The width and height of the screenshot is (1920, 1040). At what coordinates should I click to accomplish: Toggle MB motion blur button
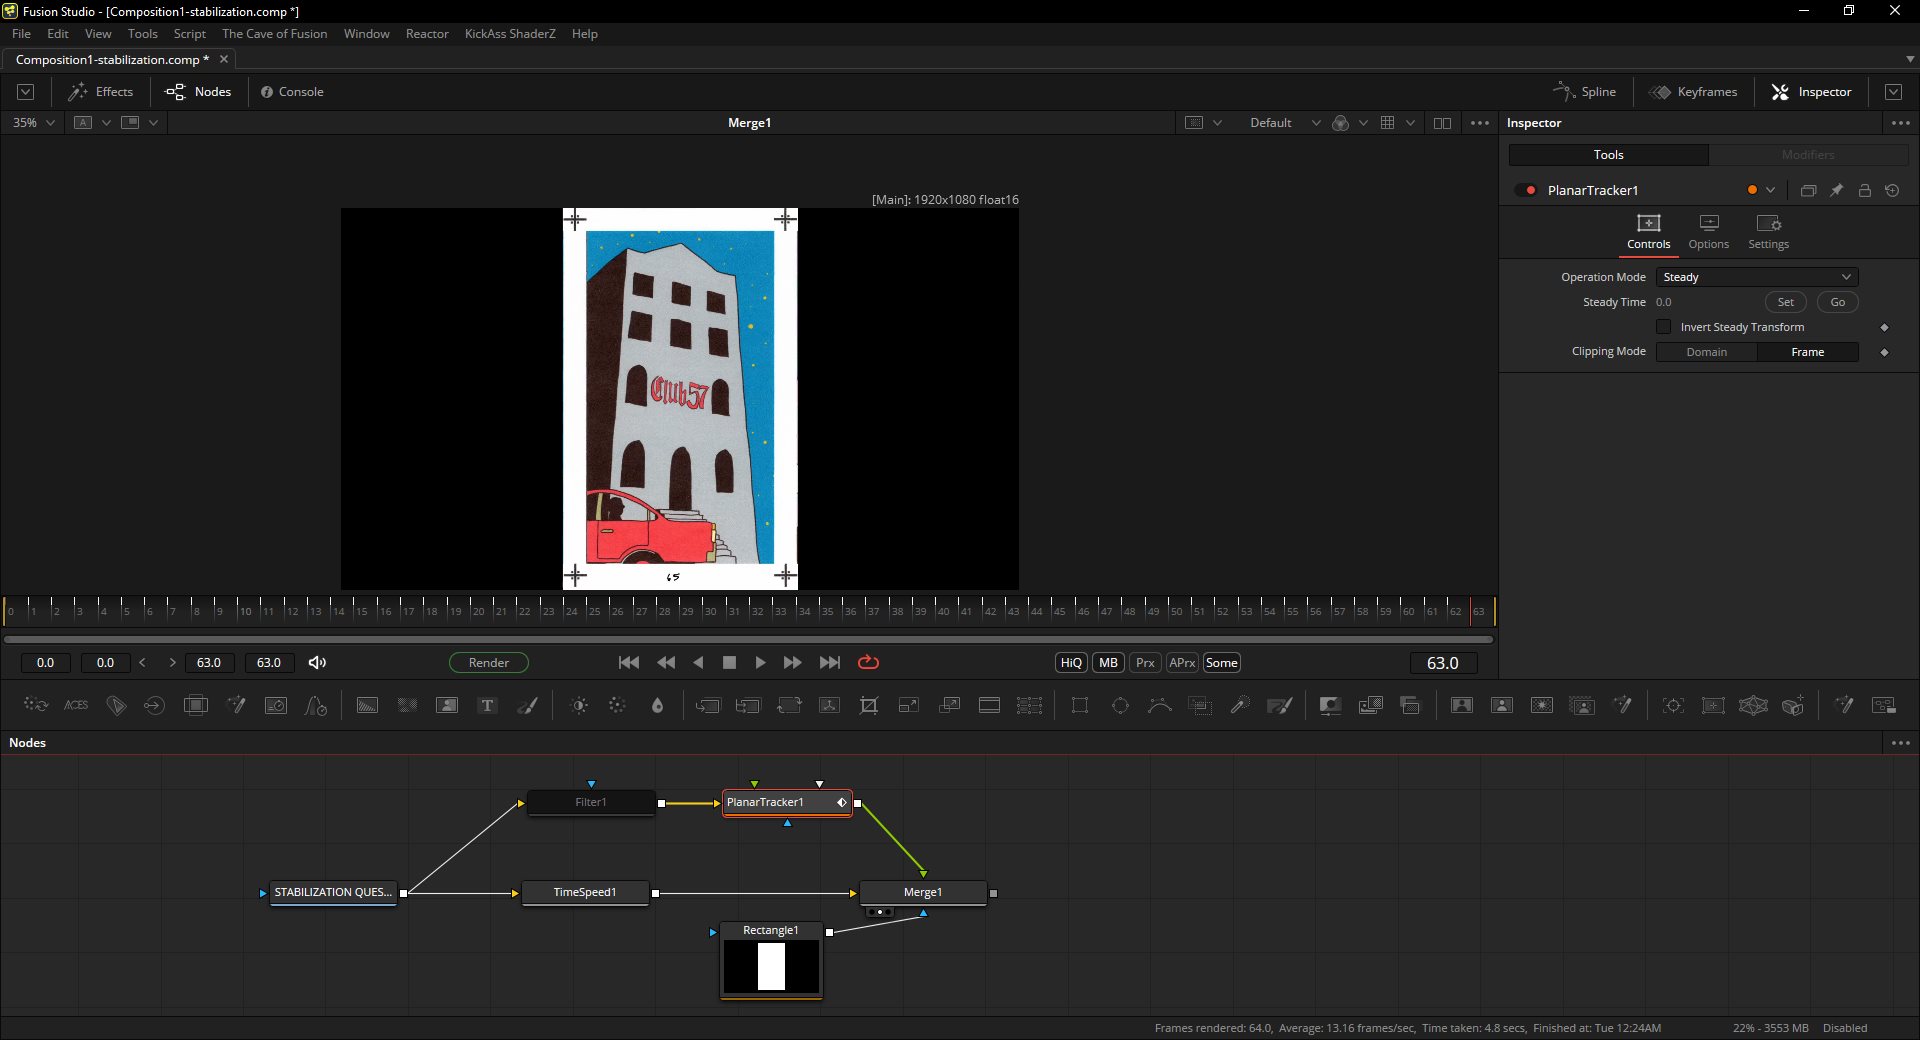pyautogui.click(x=1108, y=663)
